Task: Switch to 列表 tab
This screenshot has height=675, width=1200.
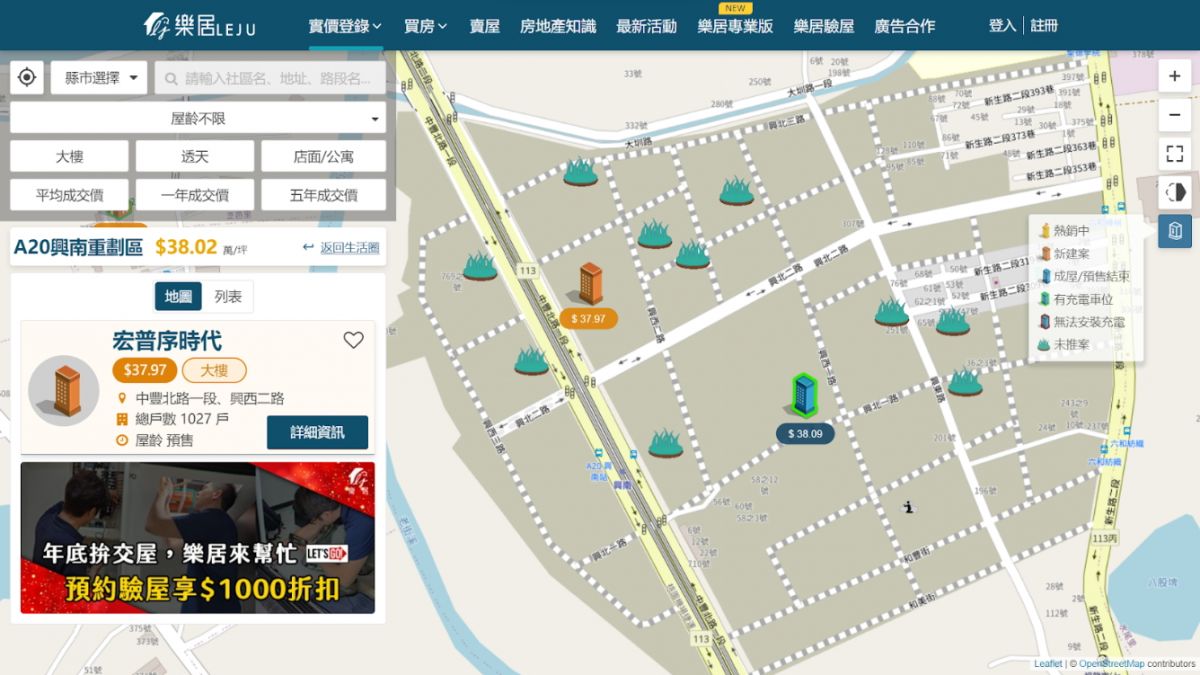Action: 228,296
